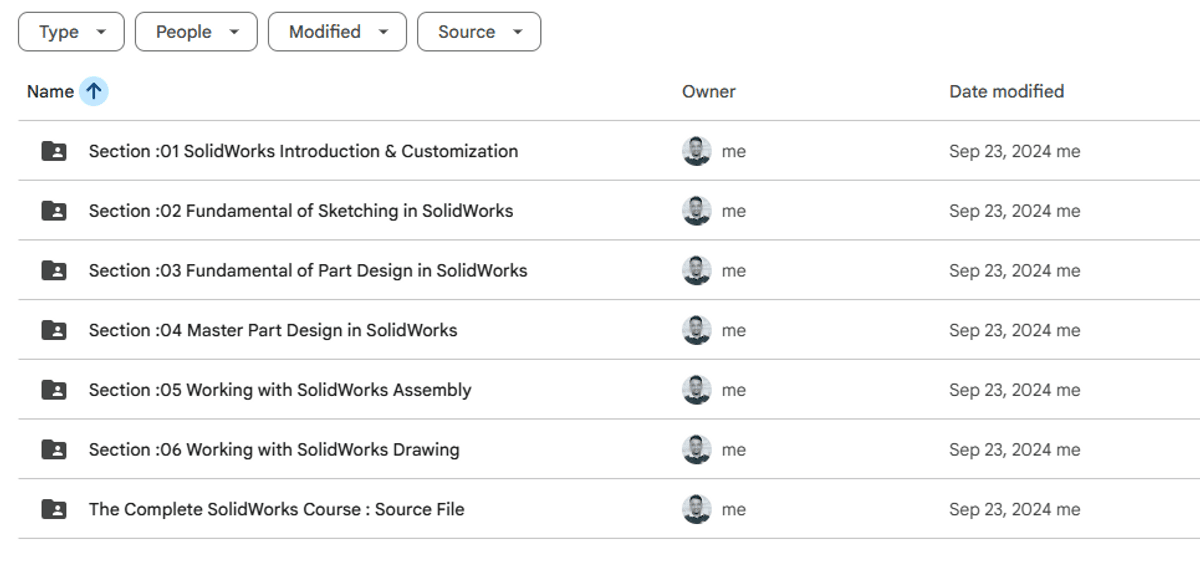
Task: Toggle the sort direction arrow beside Name
Action: 94,91
